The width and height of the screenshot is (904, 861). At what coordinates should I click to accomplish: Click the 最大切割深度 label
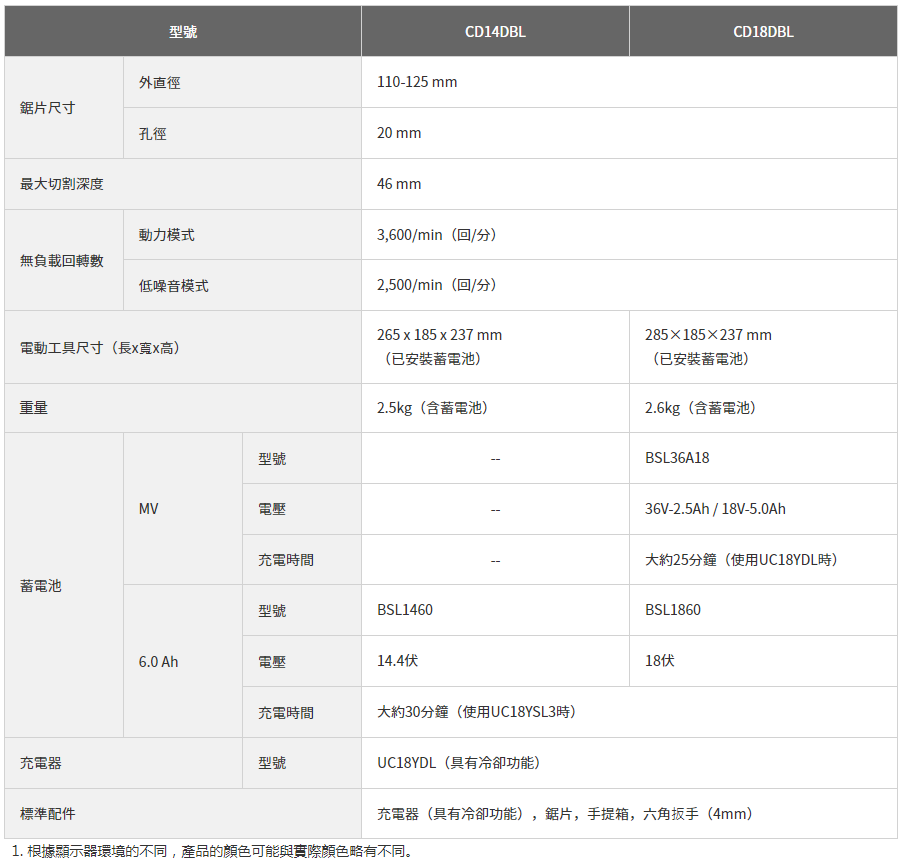tap(62, 184)
